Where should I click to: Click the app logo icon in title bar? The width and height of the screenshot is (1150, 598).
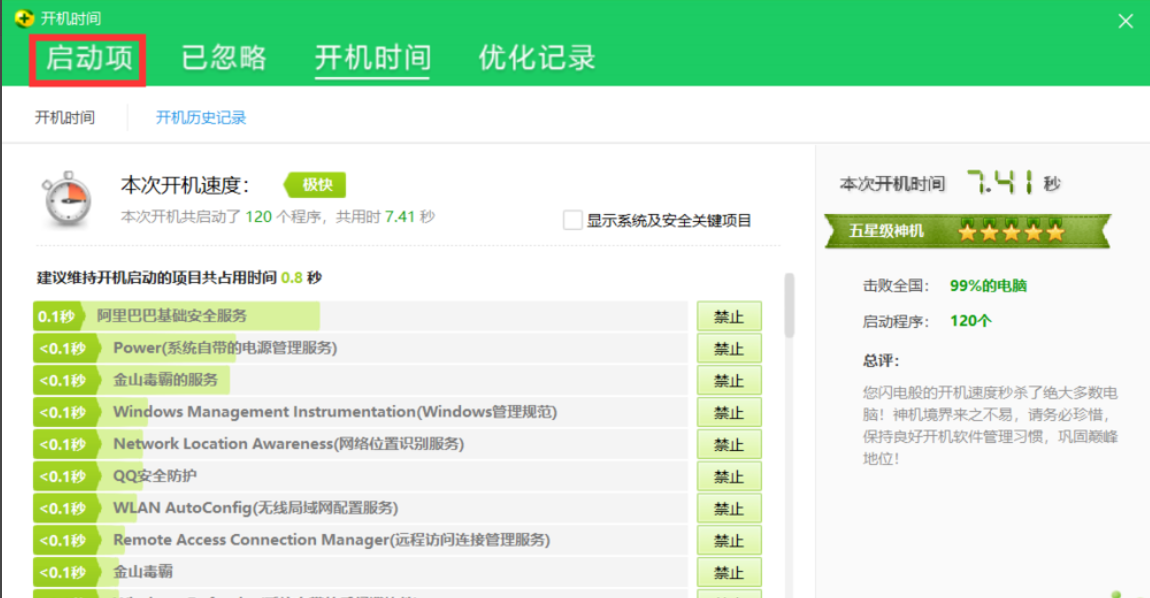coord(25,19)
